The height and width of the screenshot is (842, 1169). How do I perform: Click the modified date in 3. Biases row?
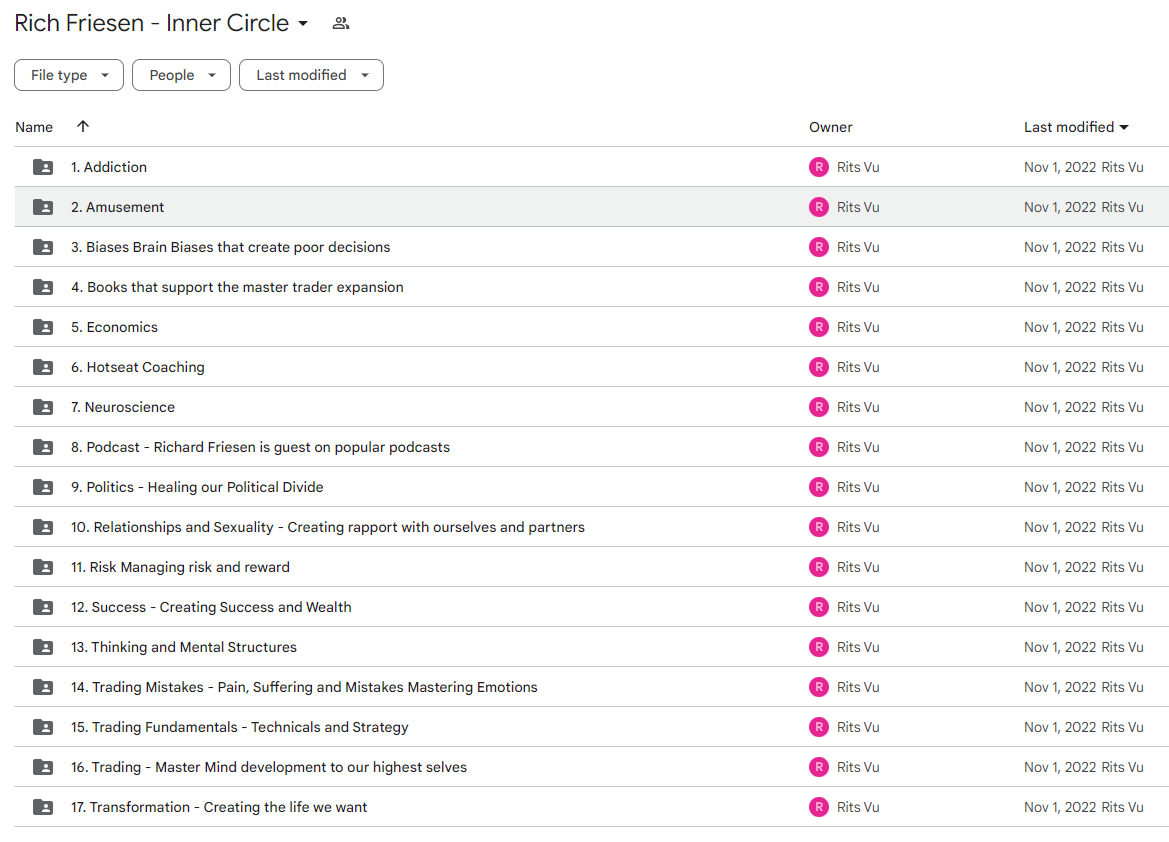[1060, 247]
